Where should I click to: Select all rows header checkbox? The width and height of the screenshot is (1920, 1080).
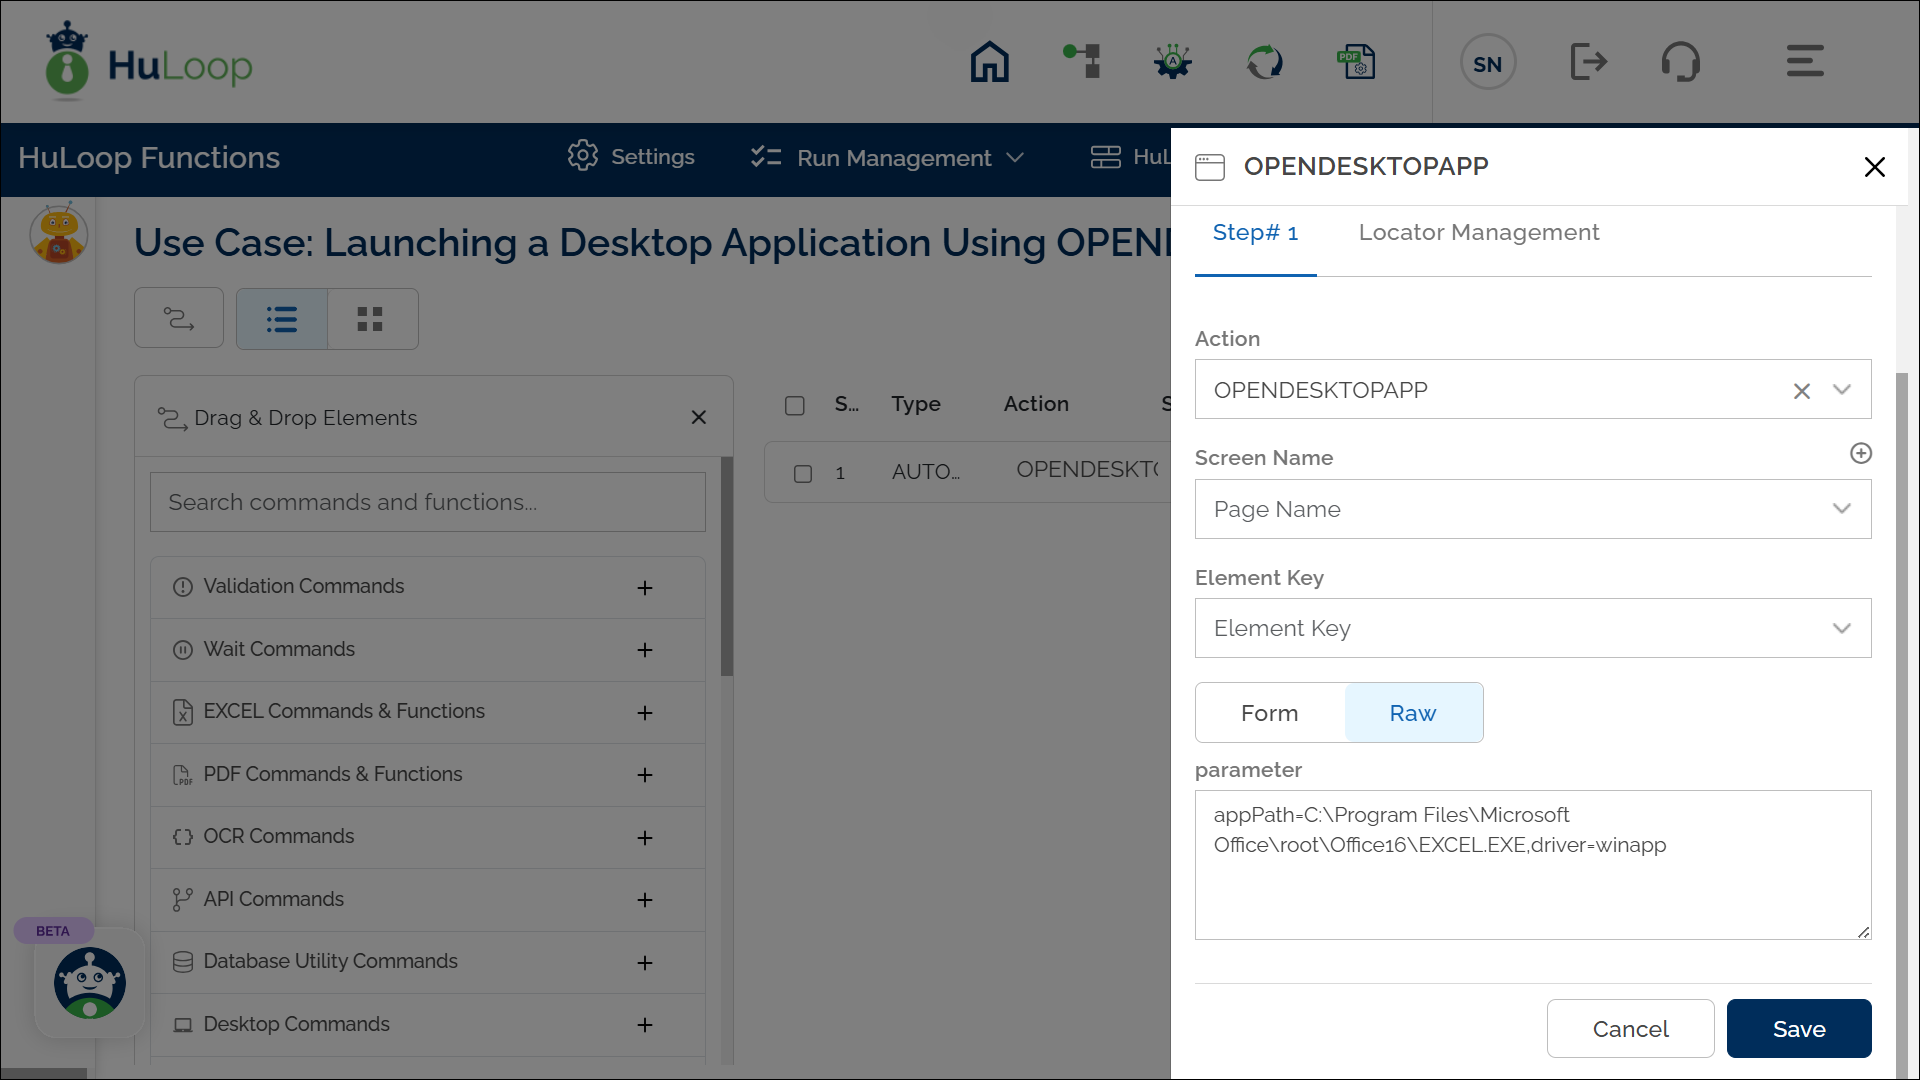(795, 405)
